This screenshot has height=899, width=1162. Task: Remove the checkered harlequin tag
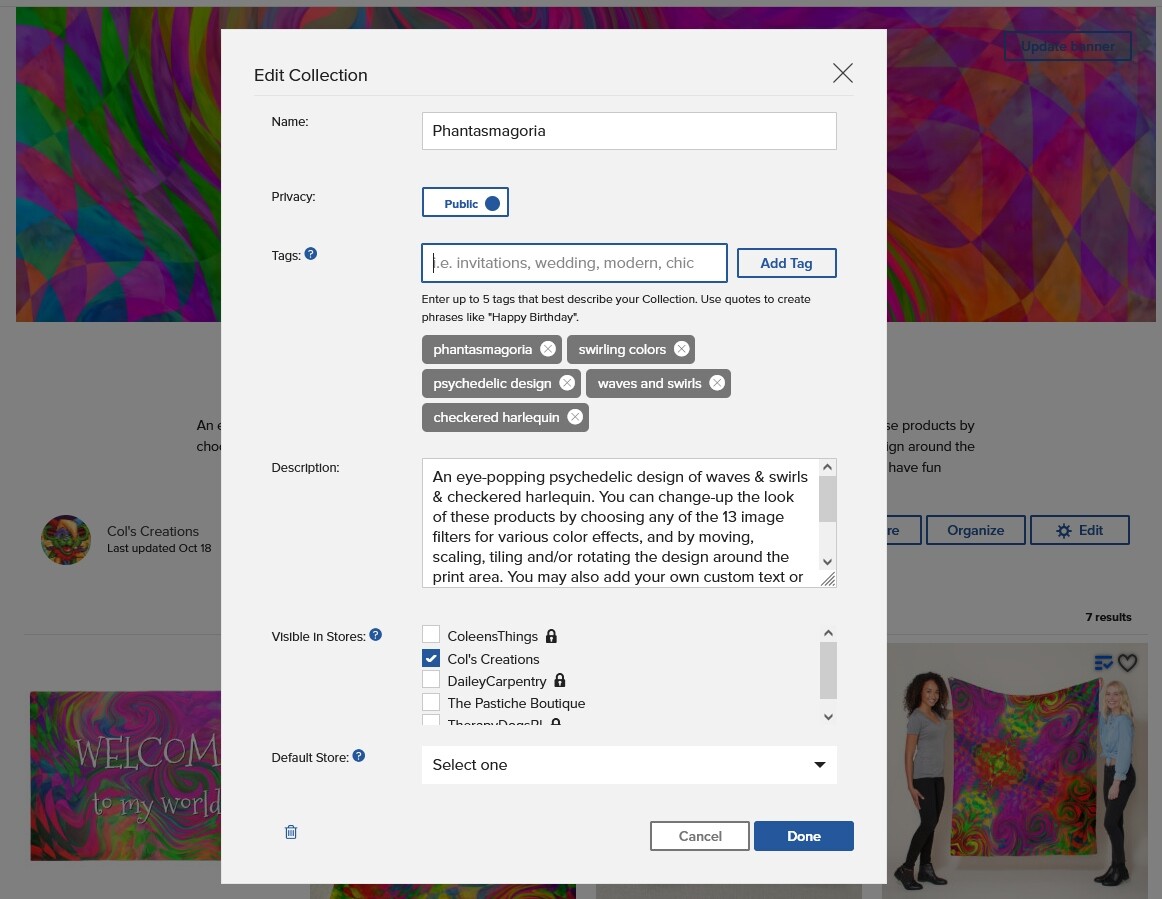click(575, 417)
